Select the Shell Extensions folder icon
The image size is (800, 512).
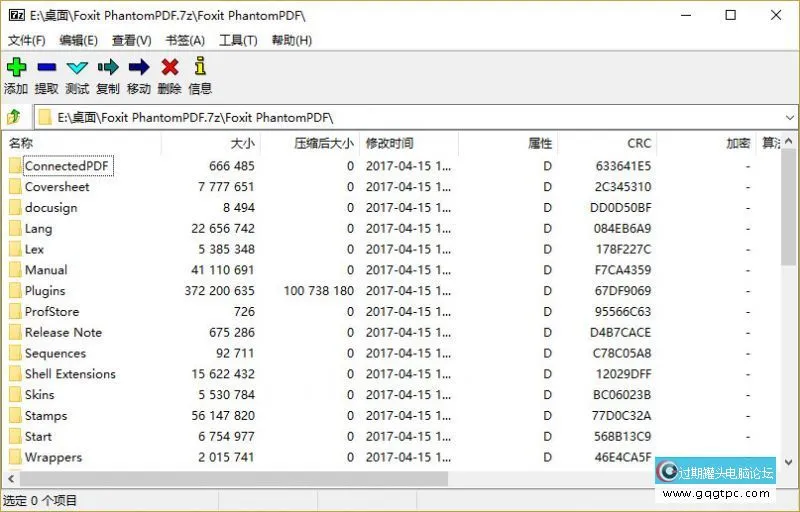(15, 374)
